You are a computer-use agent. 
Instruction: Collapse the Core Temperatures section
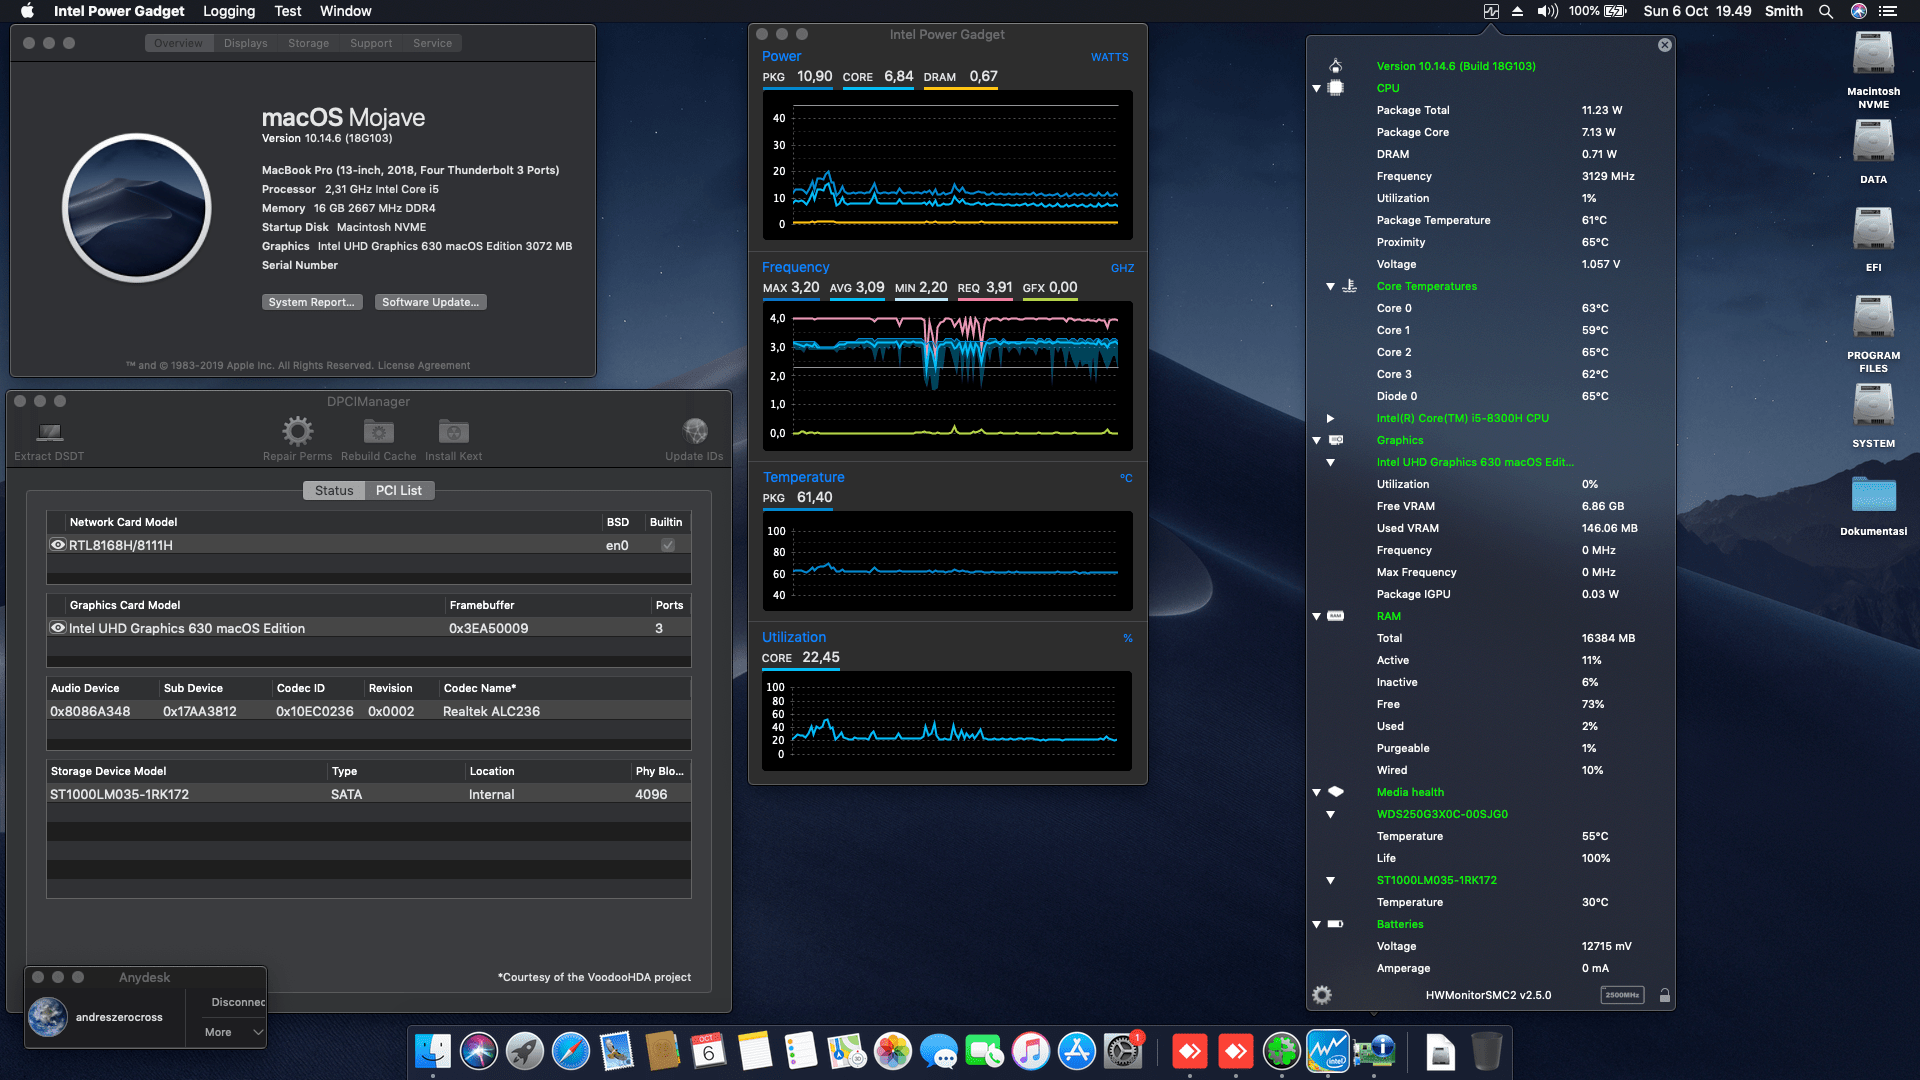pos(1329,286)
